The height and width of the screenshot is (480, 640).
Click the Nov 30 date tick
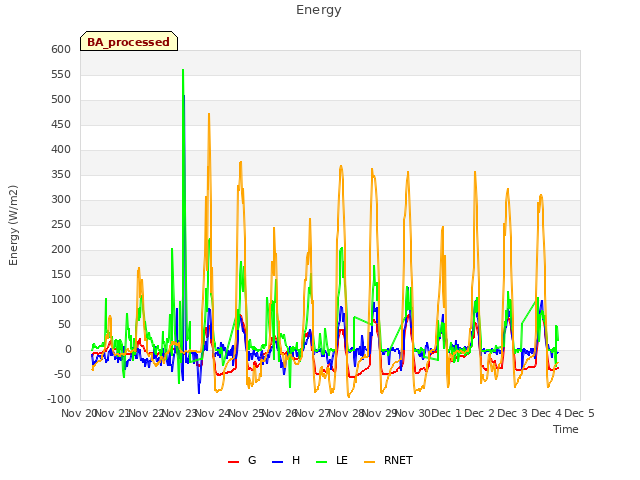(413, 413)
